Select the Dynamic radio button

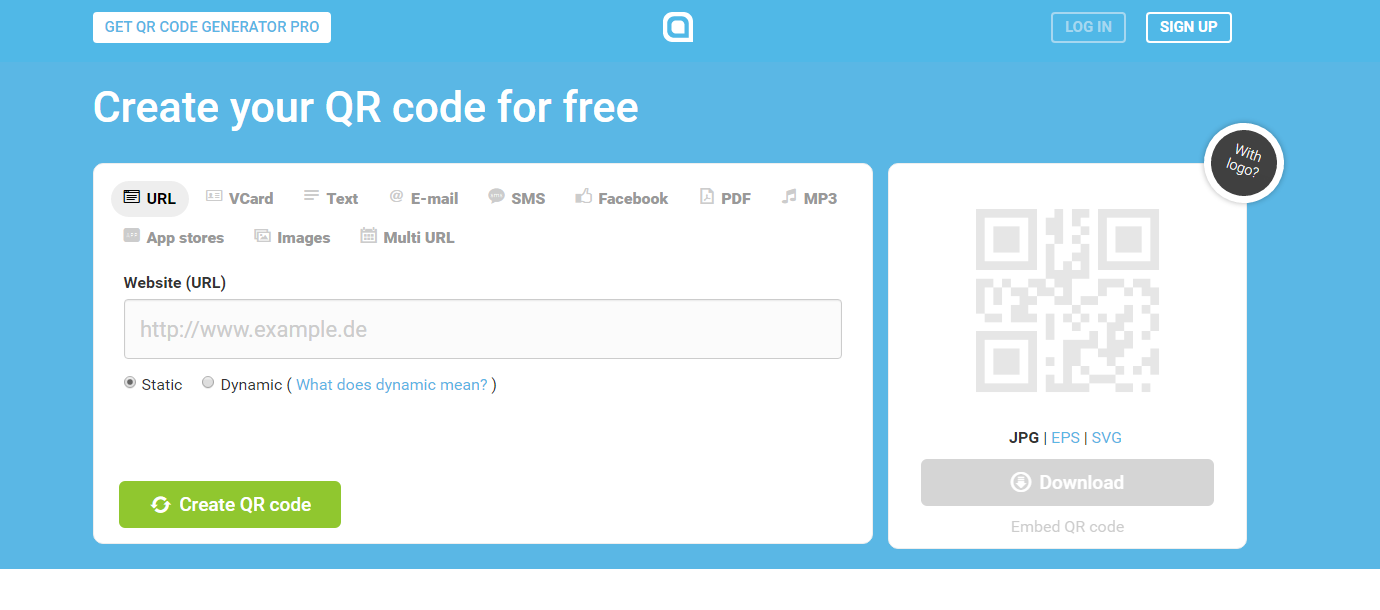coord(208,383)
